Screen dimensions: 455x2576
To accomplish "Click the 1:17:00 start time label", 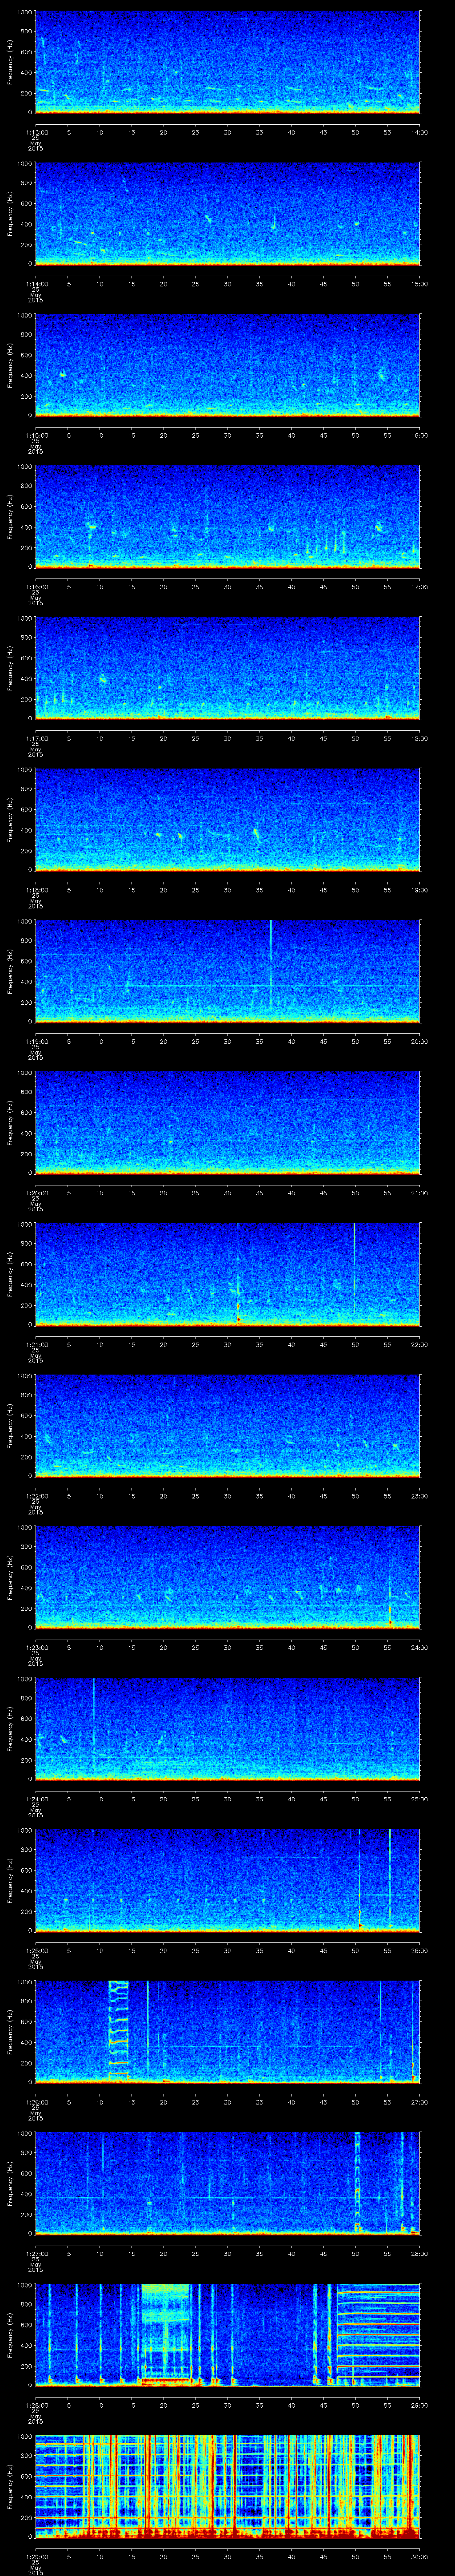I will (36, 738).
